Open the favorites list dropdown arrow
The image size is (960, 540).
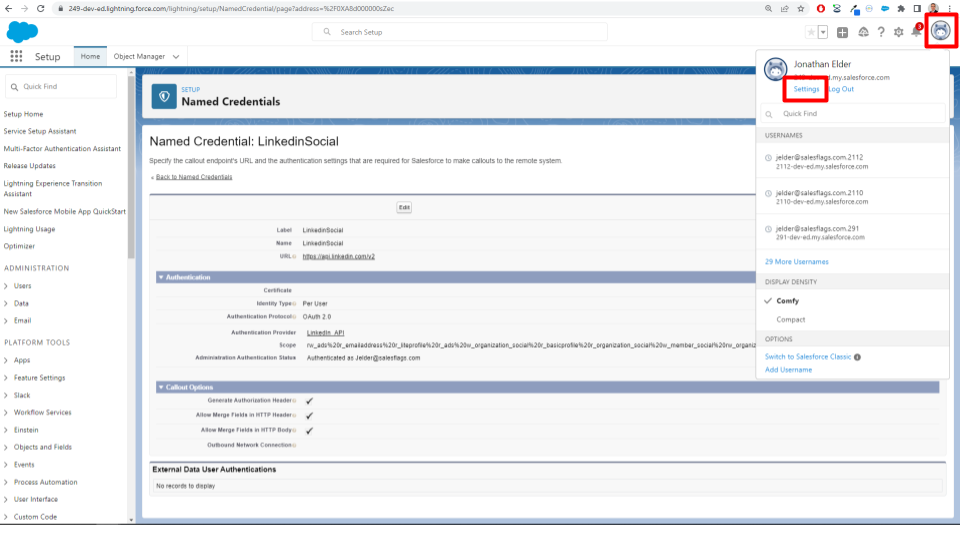(823, 32)
